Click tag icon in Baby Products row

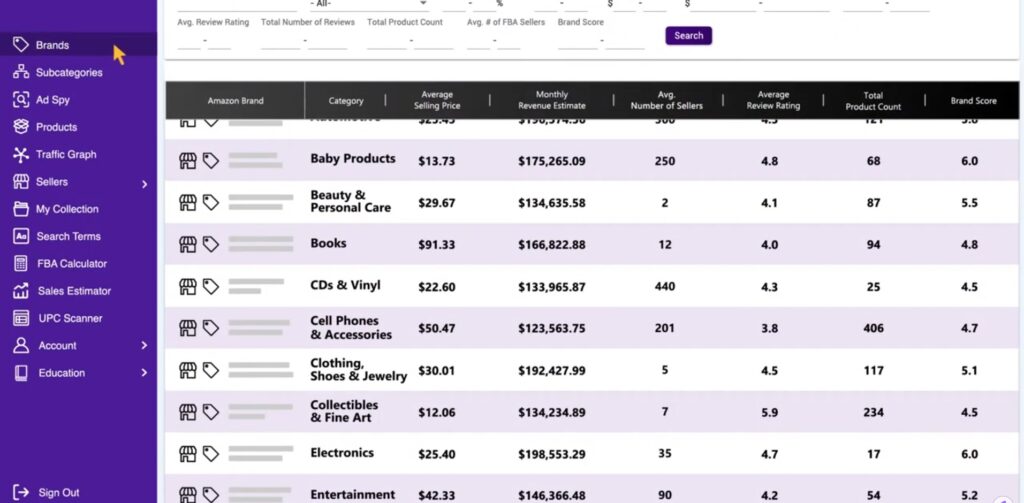click(210, 161)
